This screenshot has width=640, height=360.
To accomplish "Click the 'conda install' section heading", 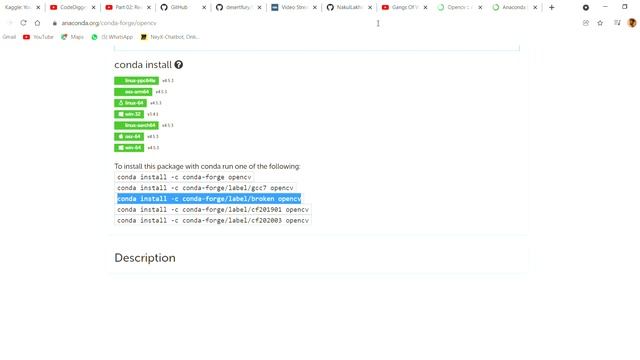I will click(143, 64).
